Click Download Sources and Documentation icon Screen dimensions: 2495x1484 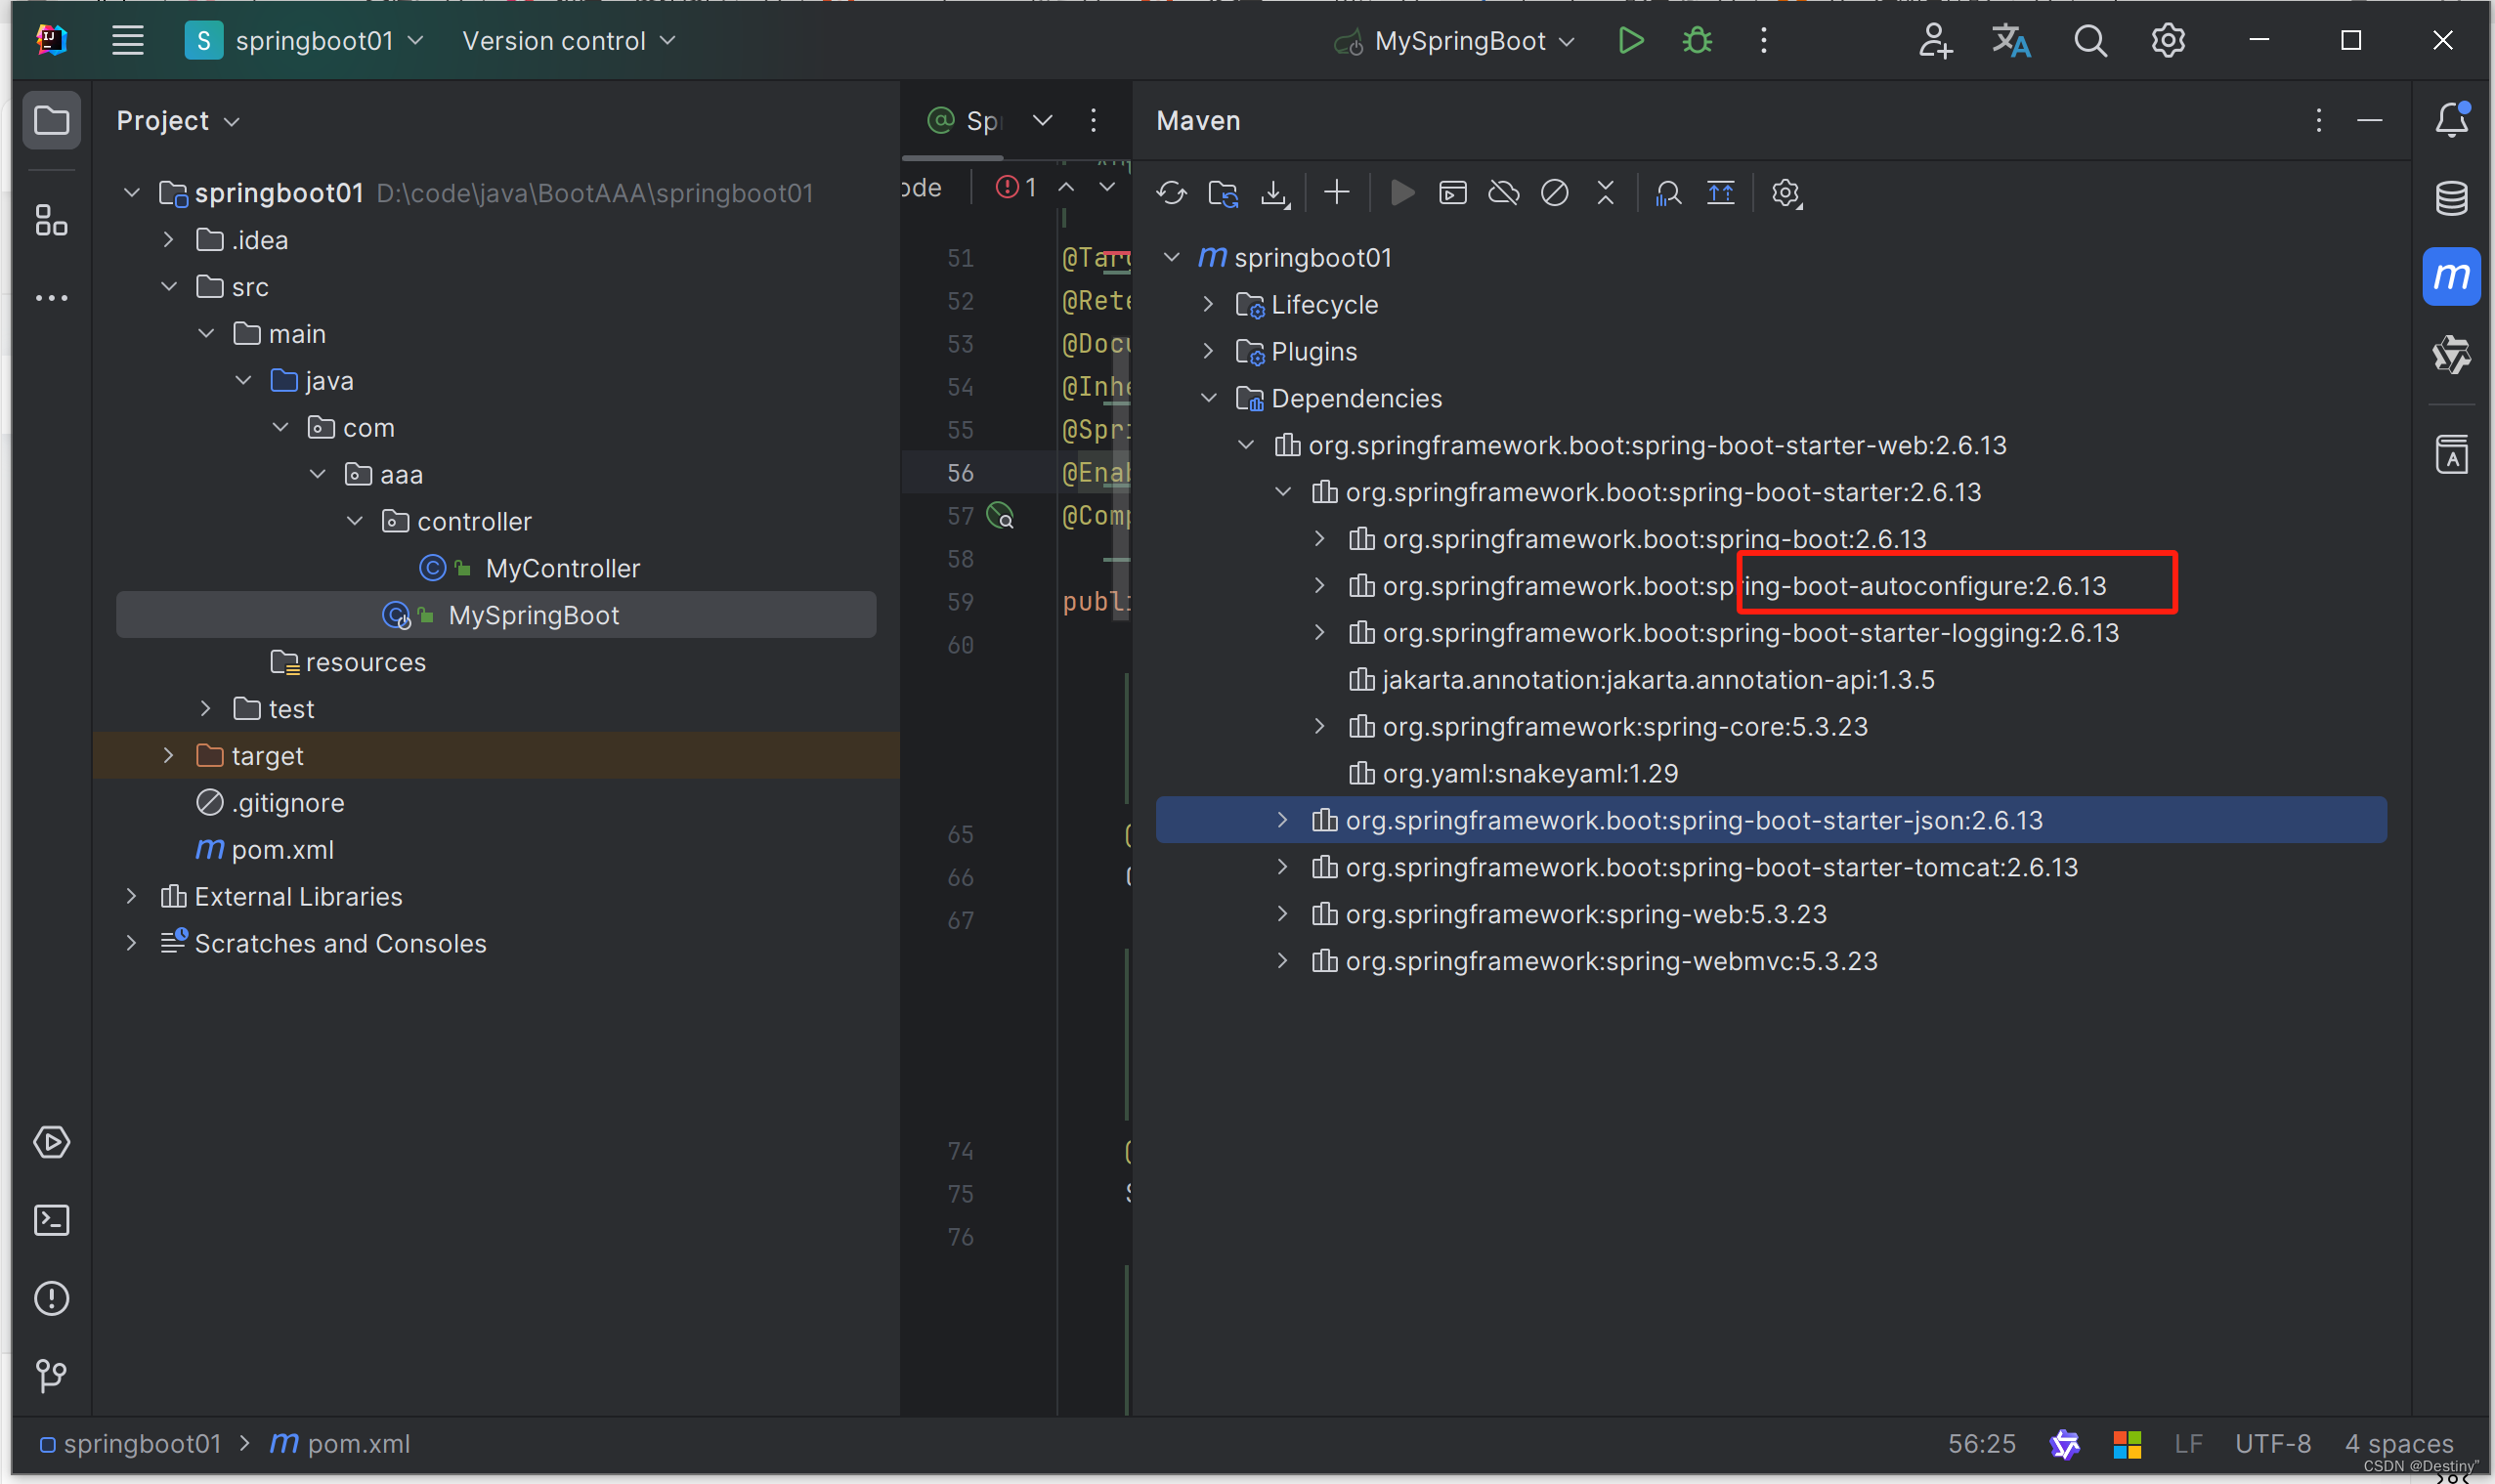tap(1274, 192)
